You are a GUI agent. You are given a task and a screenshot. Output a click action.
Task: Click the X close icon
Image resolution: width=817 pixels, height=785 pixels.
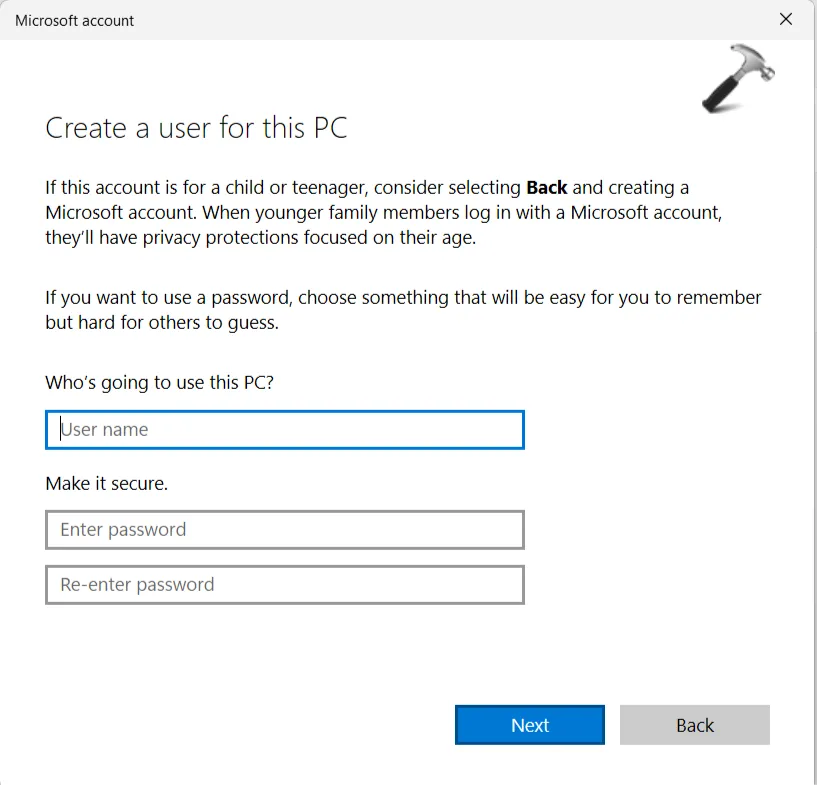[786, 19]
